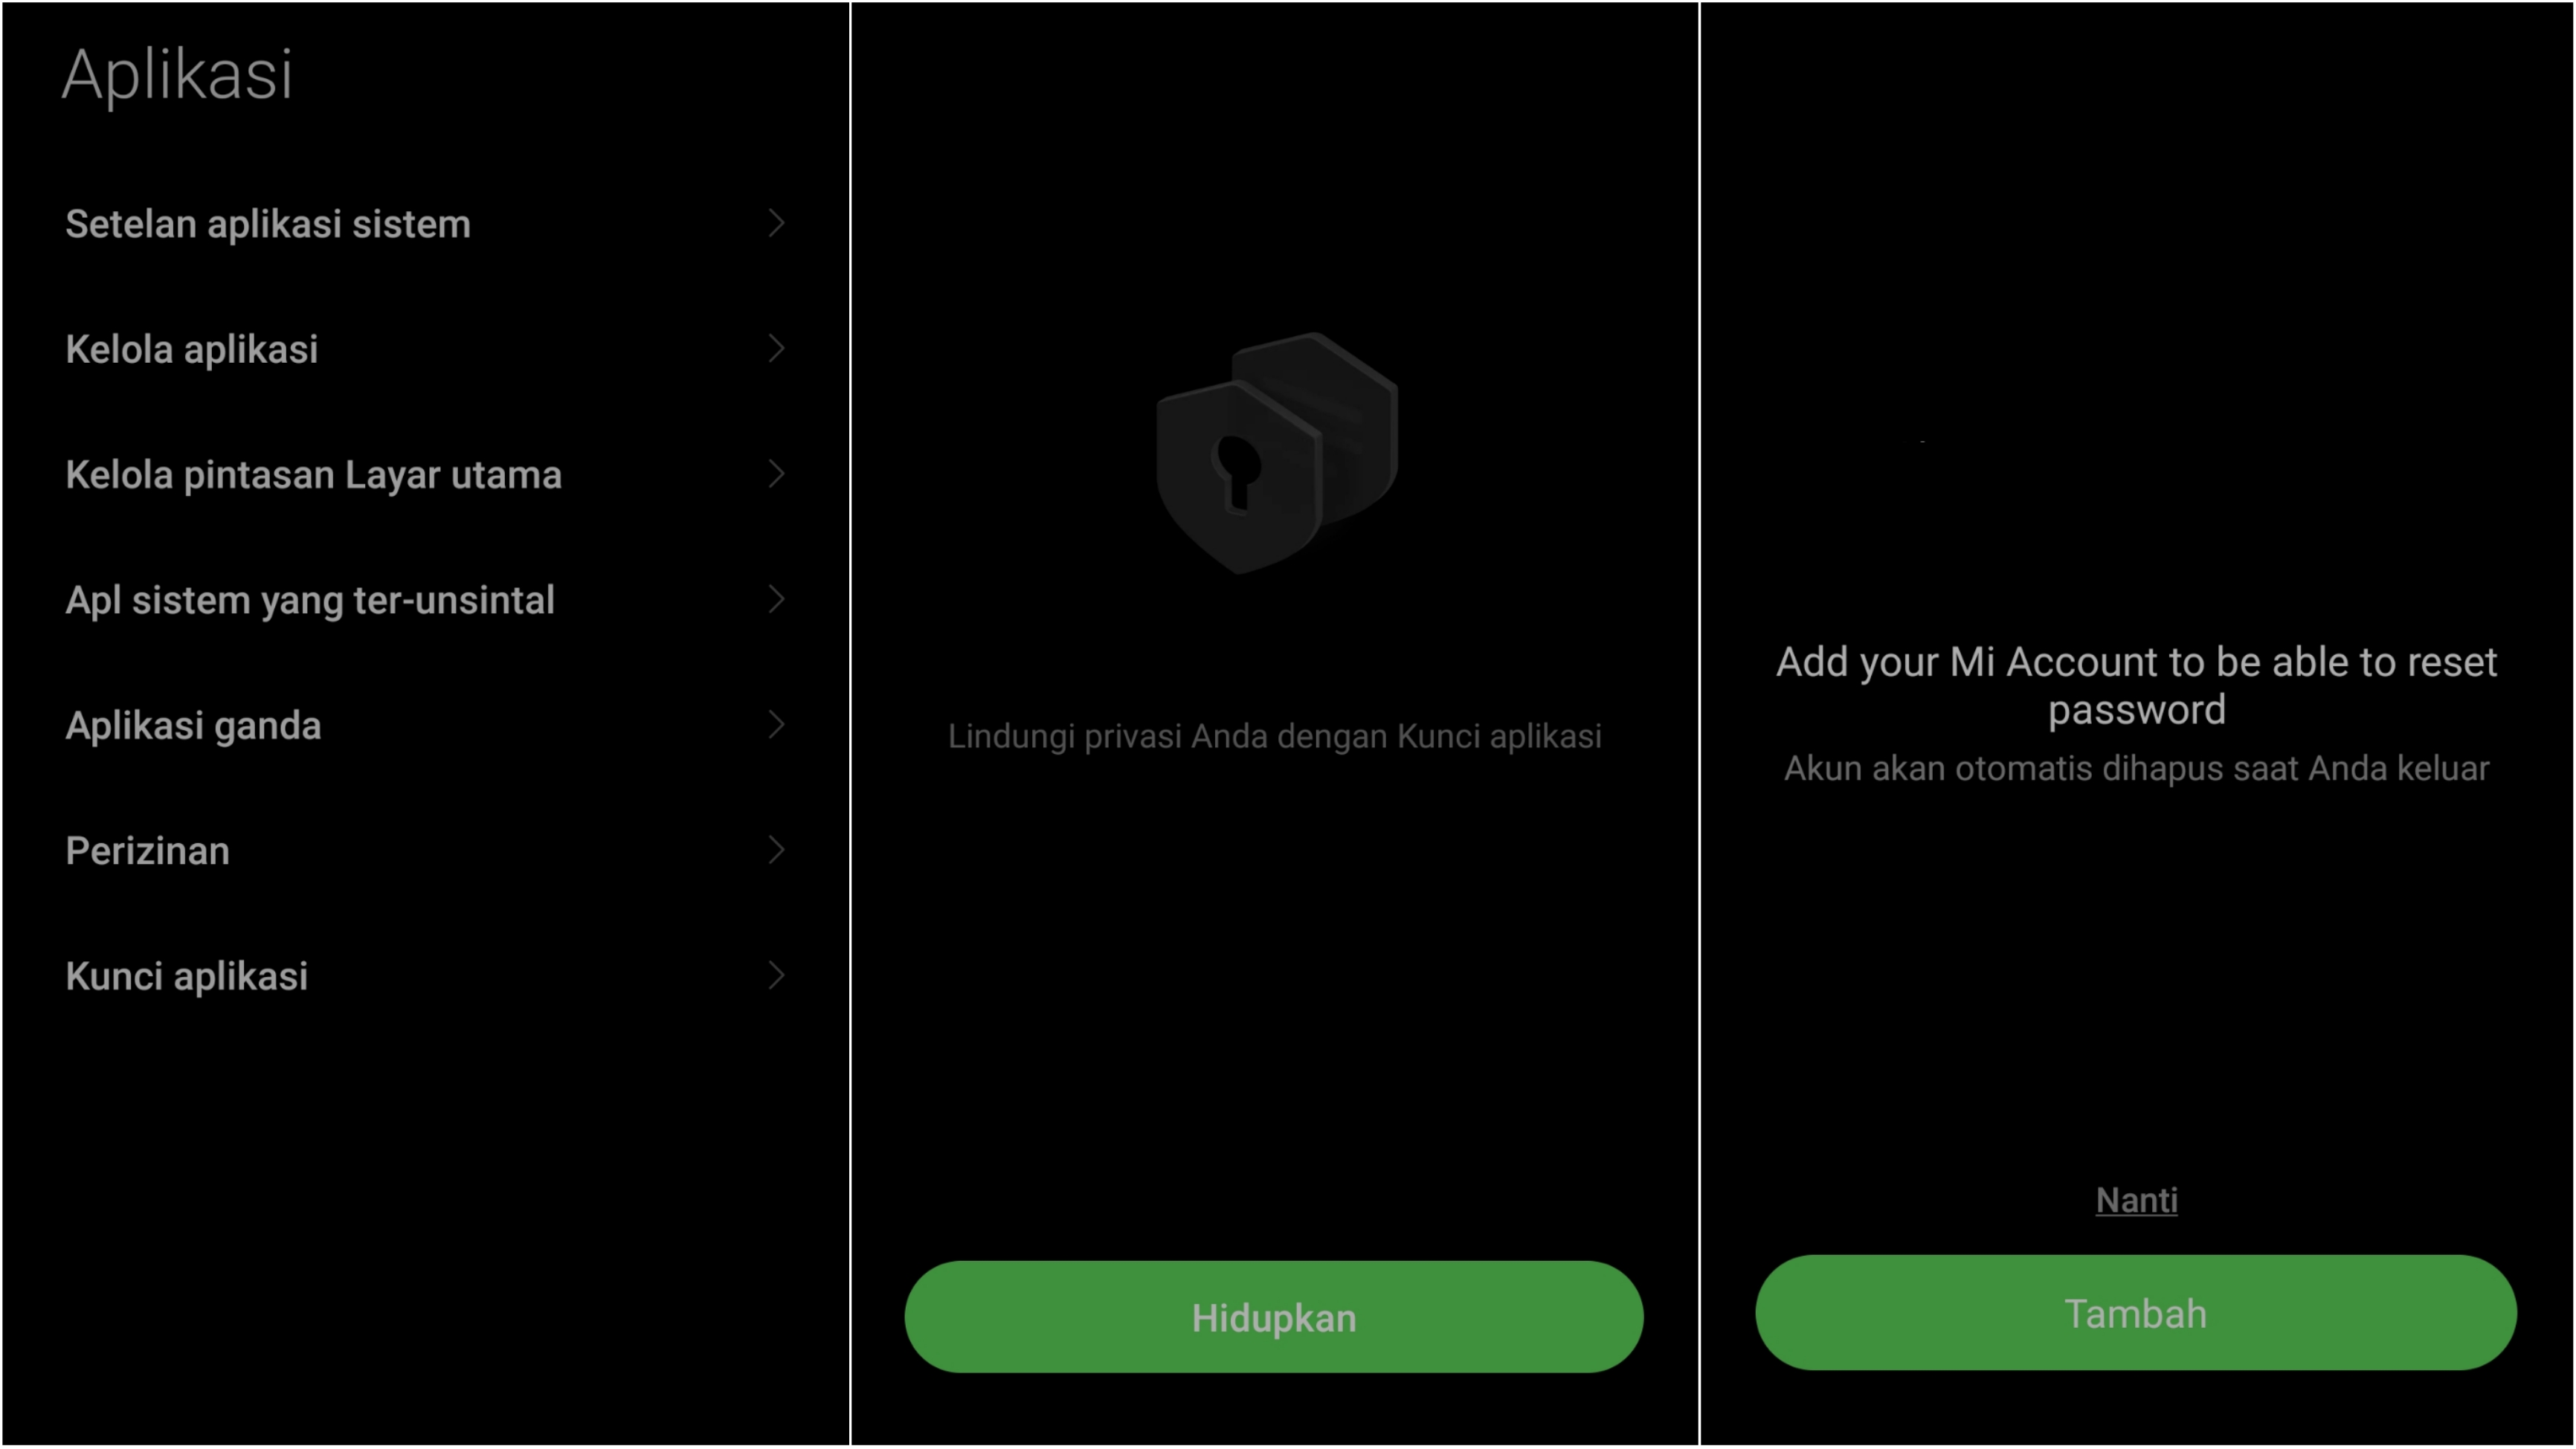Choose the Nanti link to skip
The image size is (2576, 1449).
[2136, 1199]
